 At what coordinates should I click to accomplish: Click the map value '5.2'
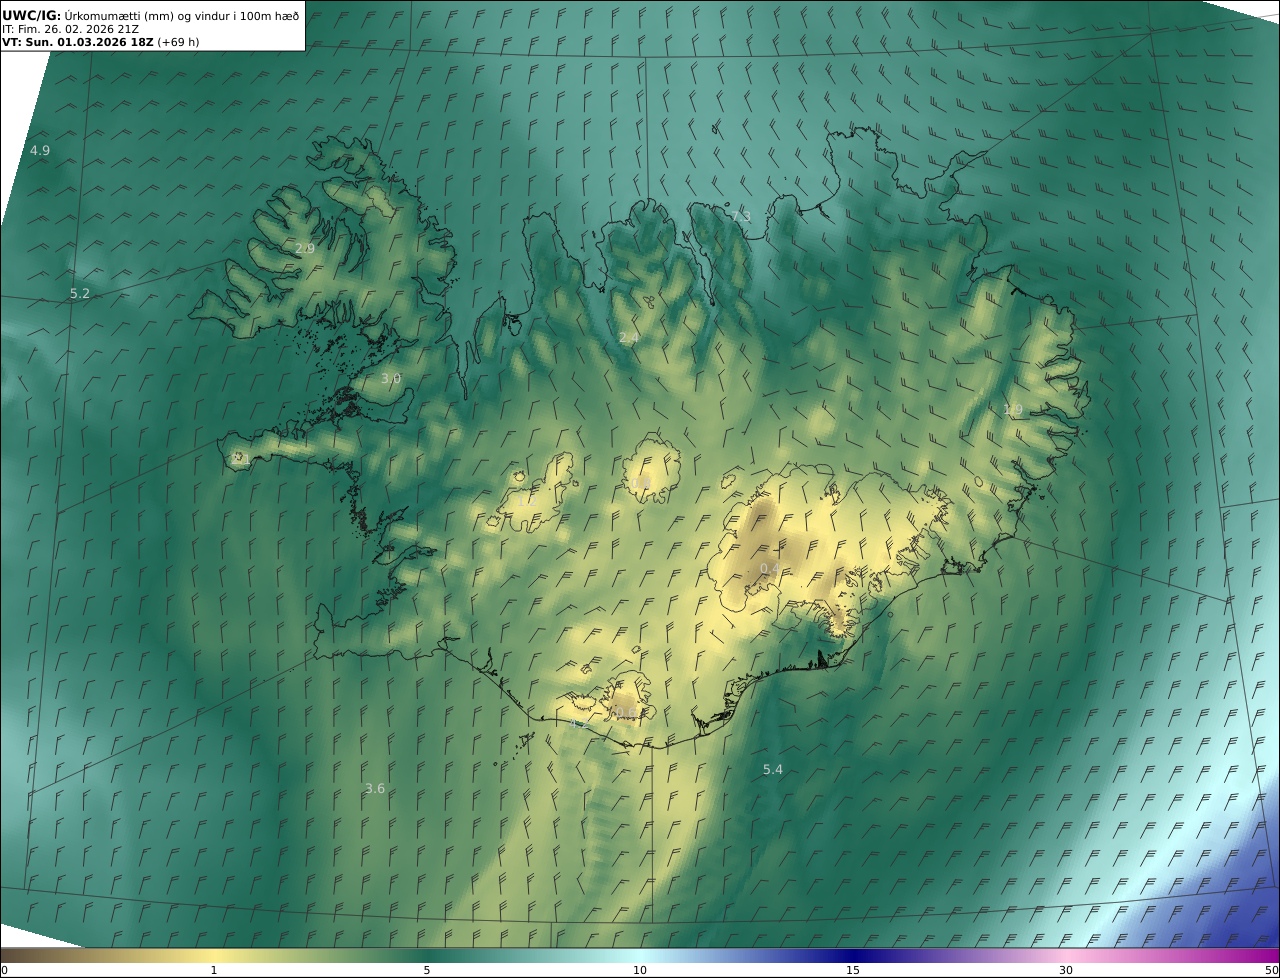pos(80,294)
